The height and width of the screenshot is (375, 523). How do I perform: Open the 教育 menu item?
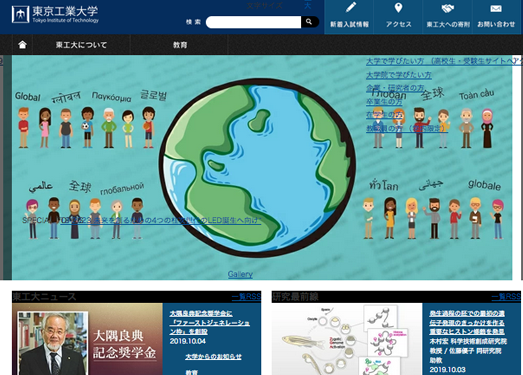coord(180,45)
